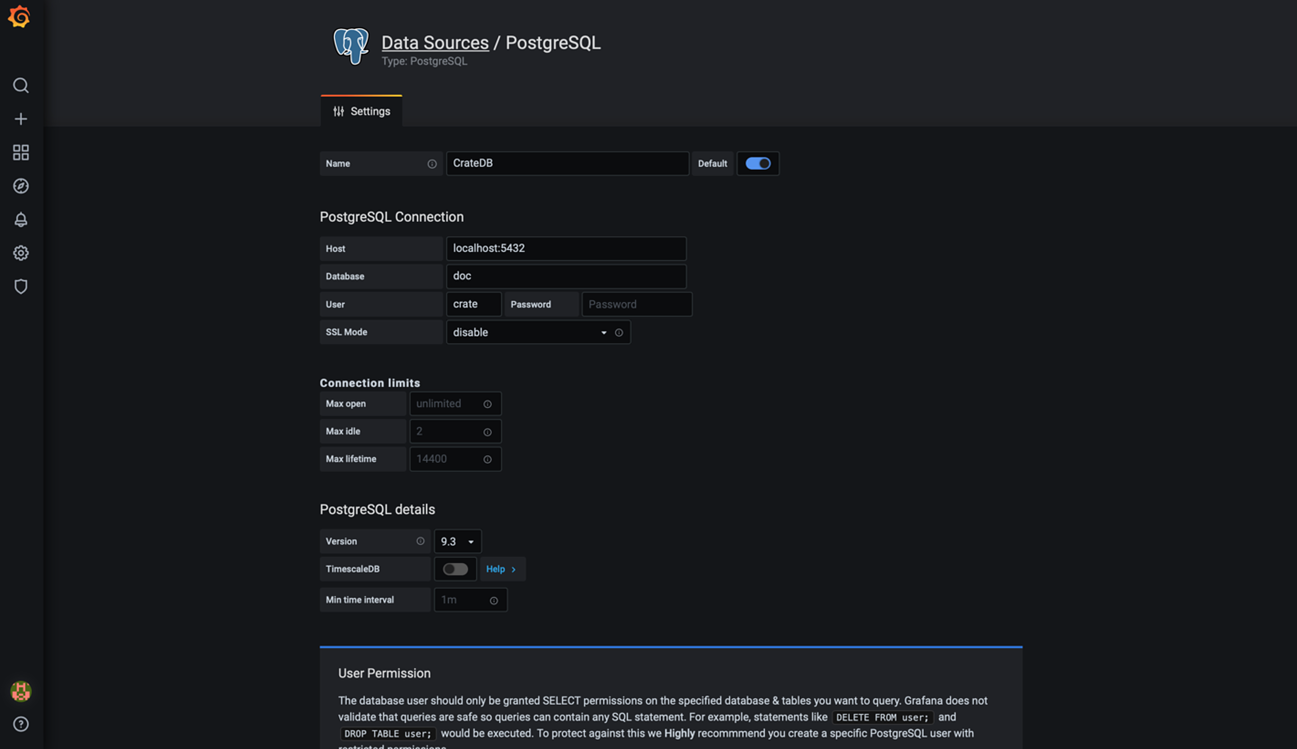Enable the TimescaleDB switch
This screenshot has height=749, width=1297.
[455, 569]
